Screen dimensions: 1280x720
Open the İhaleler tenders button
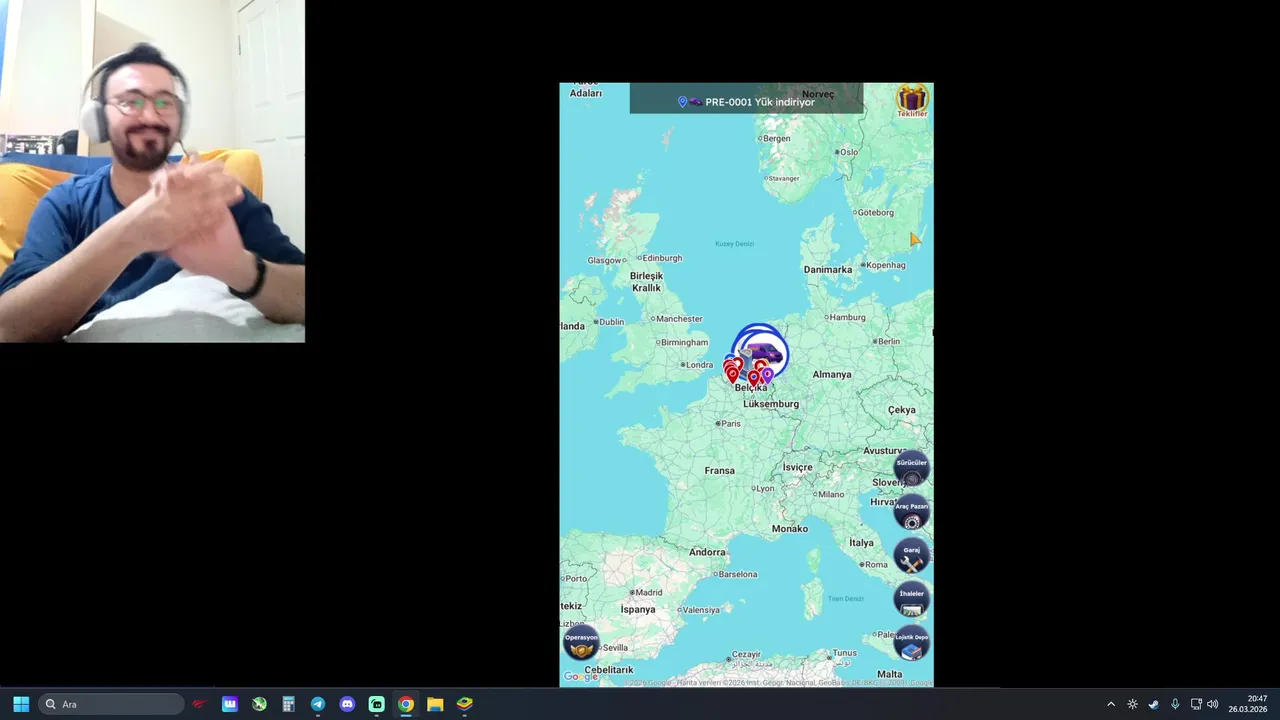(911, 599)
